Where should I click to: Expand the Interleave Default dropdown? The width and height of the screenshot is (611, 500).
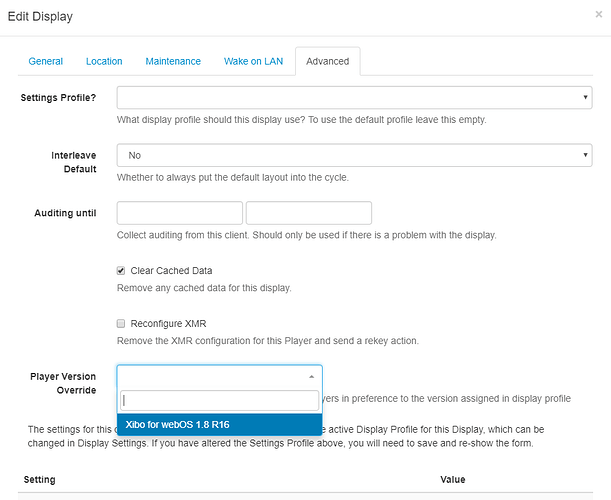pyautogui.click(x=354, y=156)
